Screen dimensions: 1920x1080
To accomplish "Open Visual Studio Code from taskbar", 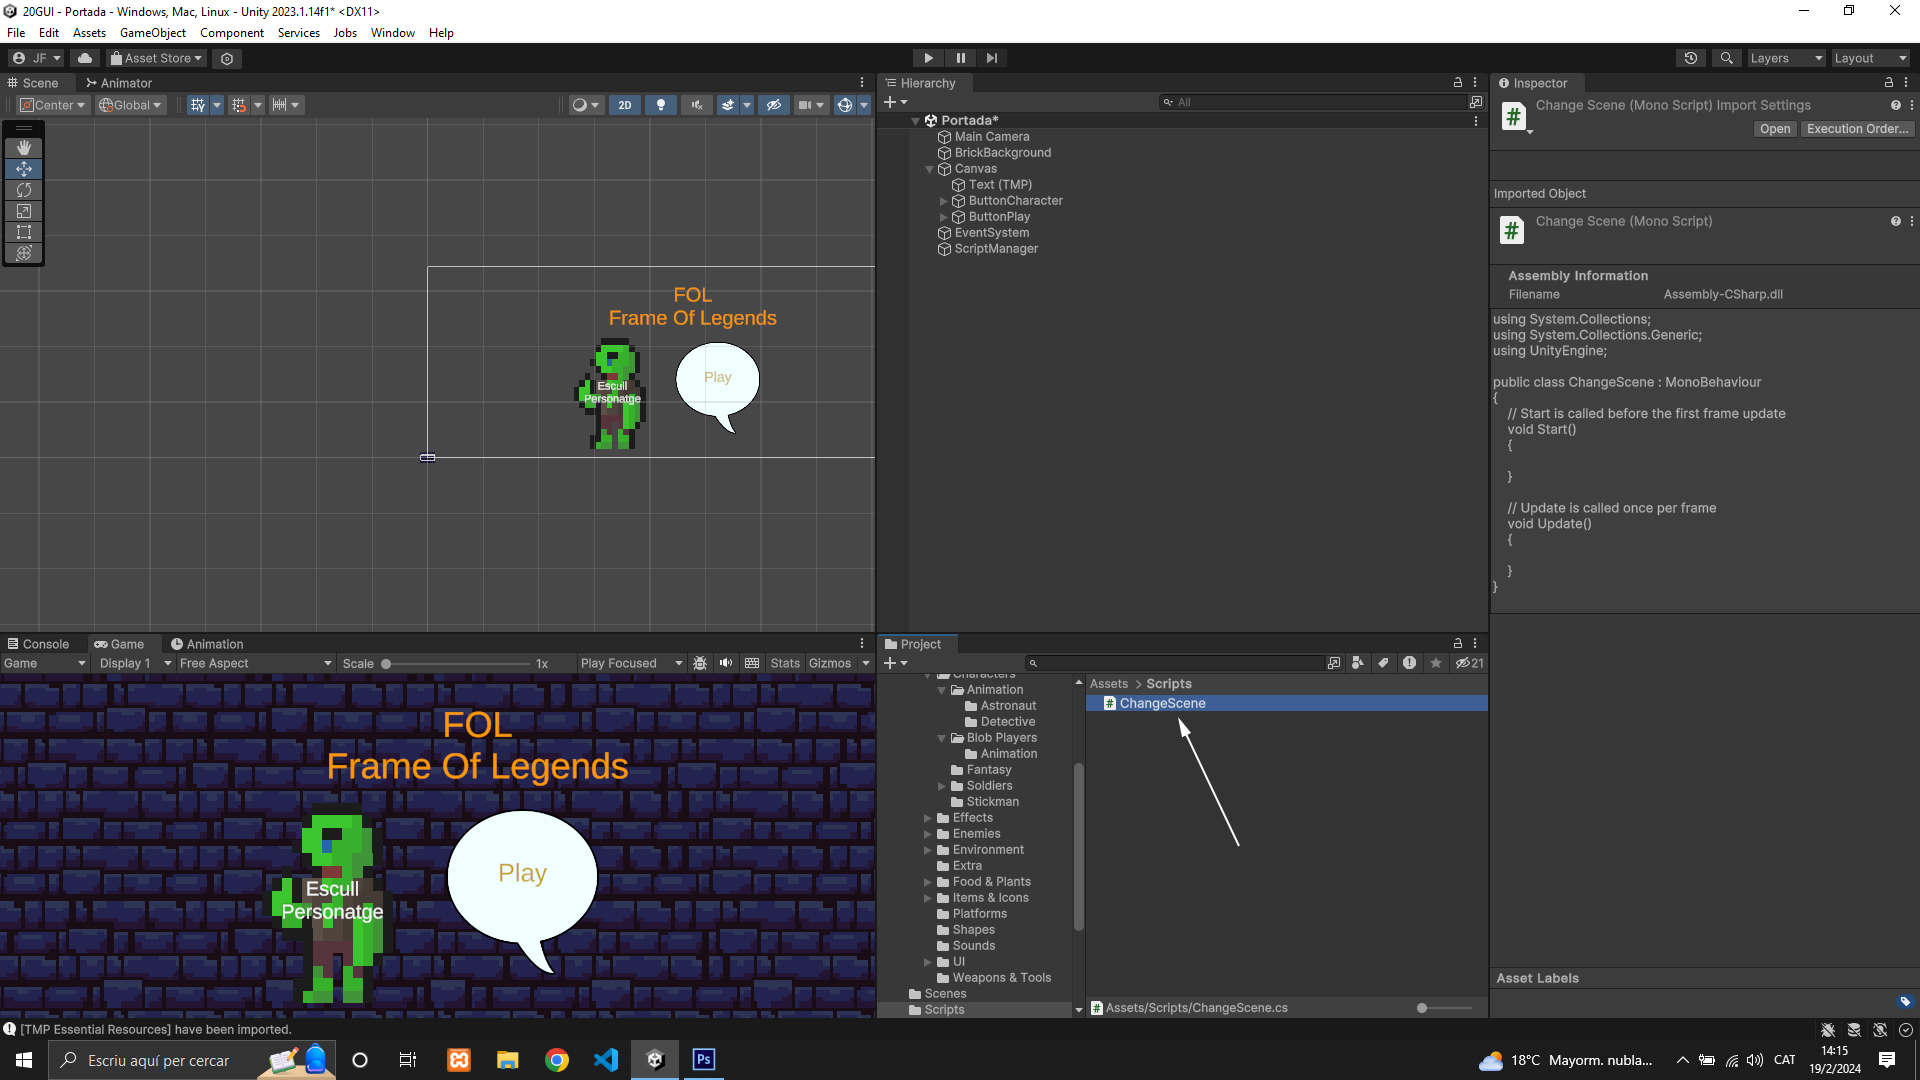I will coord(606,1060).
